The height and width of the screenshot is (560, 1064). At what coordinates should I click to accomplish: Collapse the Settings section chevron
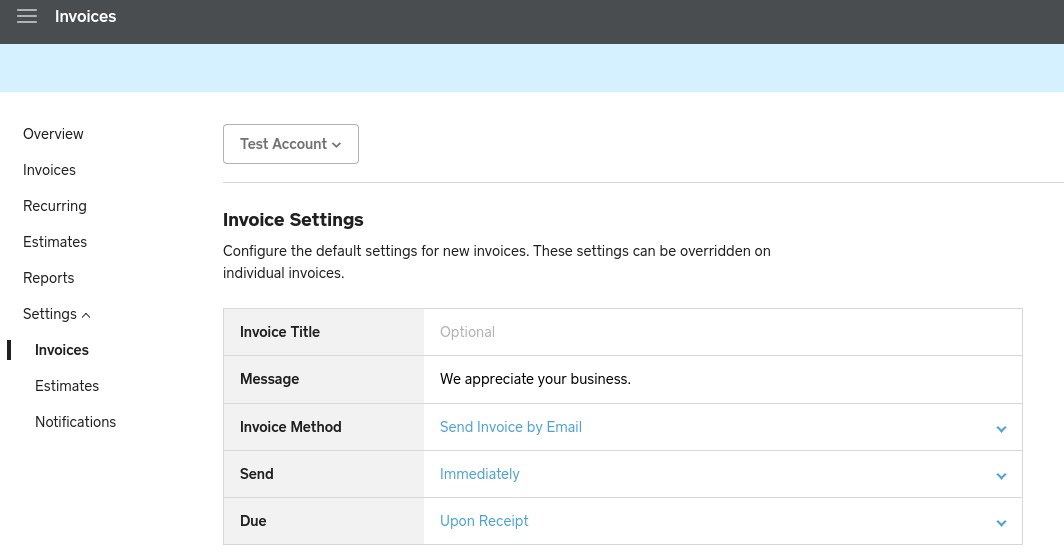[x=86, y=315]
